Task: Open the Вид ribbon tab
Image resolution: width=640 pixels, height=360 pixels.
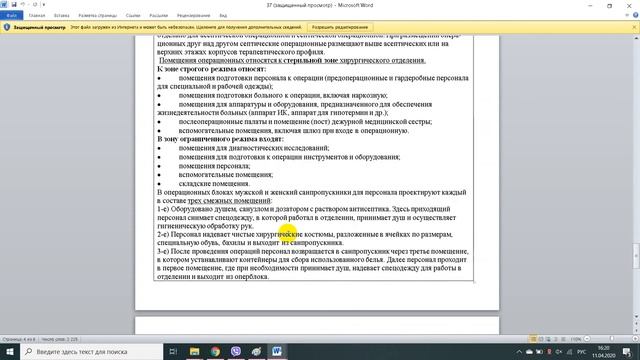Action: (x=223, y=16)
